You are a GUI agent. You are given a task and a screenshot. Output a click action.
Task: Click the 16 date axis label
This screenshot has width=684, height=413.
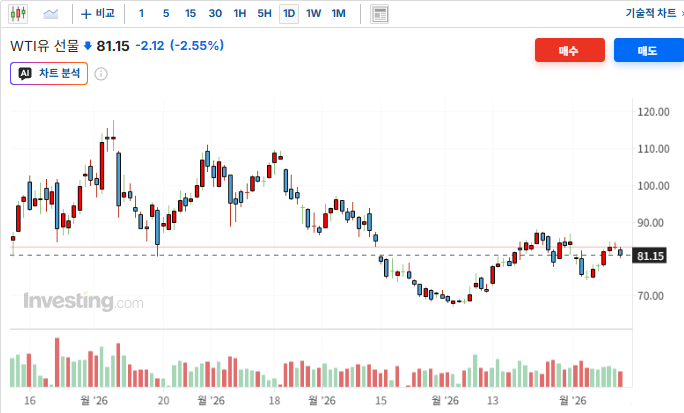pyautogui.click(x=30, y=400)
